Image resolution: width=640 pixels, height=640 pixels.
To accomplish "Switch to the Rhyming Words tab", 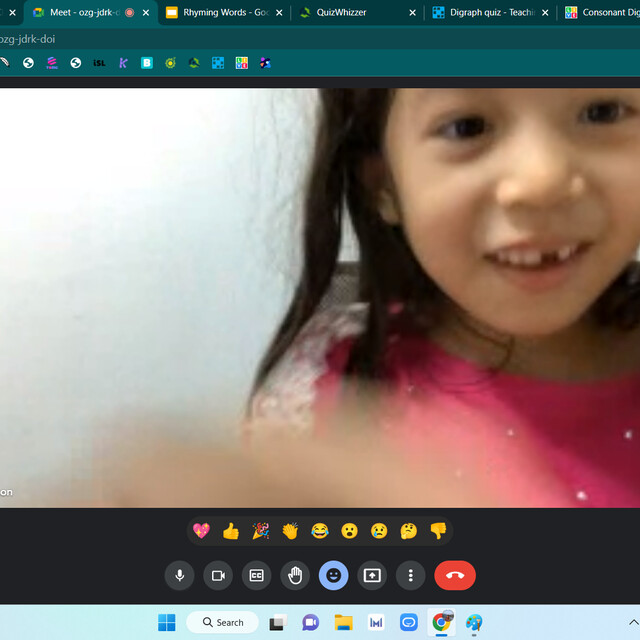I will coord(225,13).
